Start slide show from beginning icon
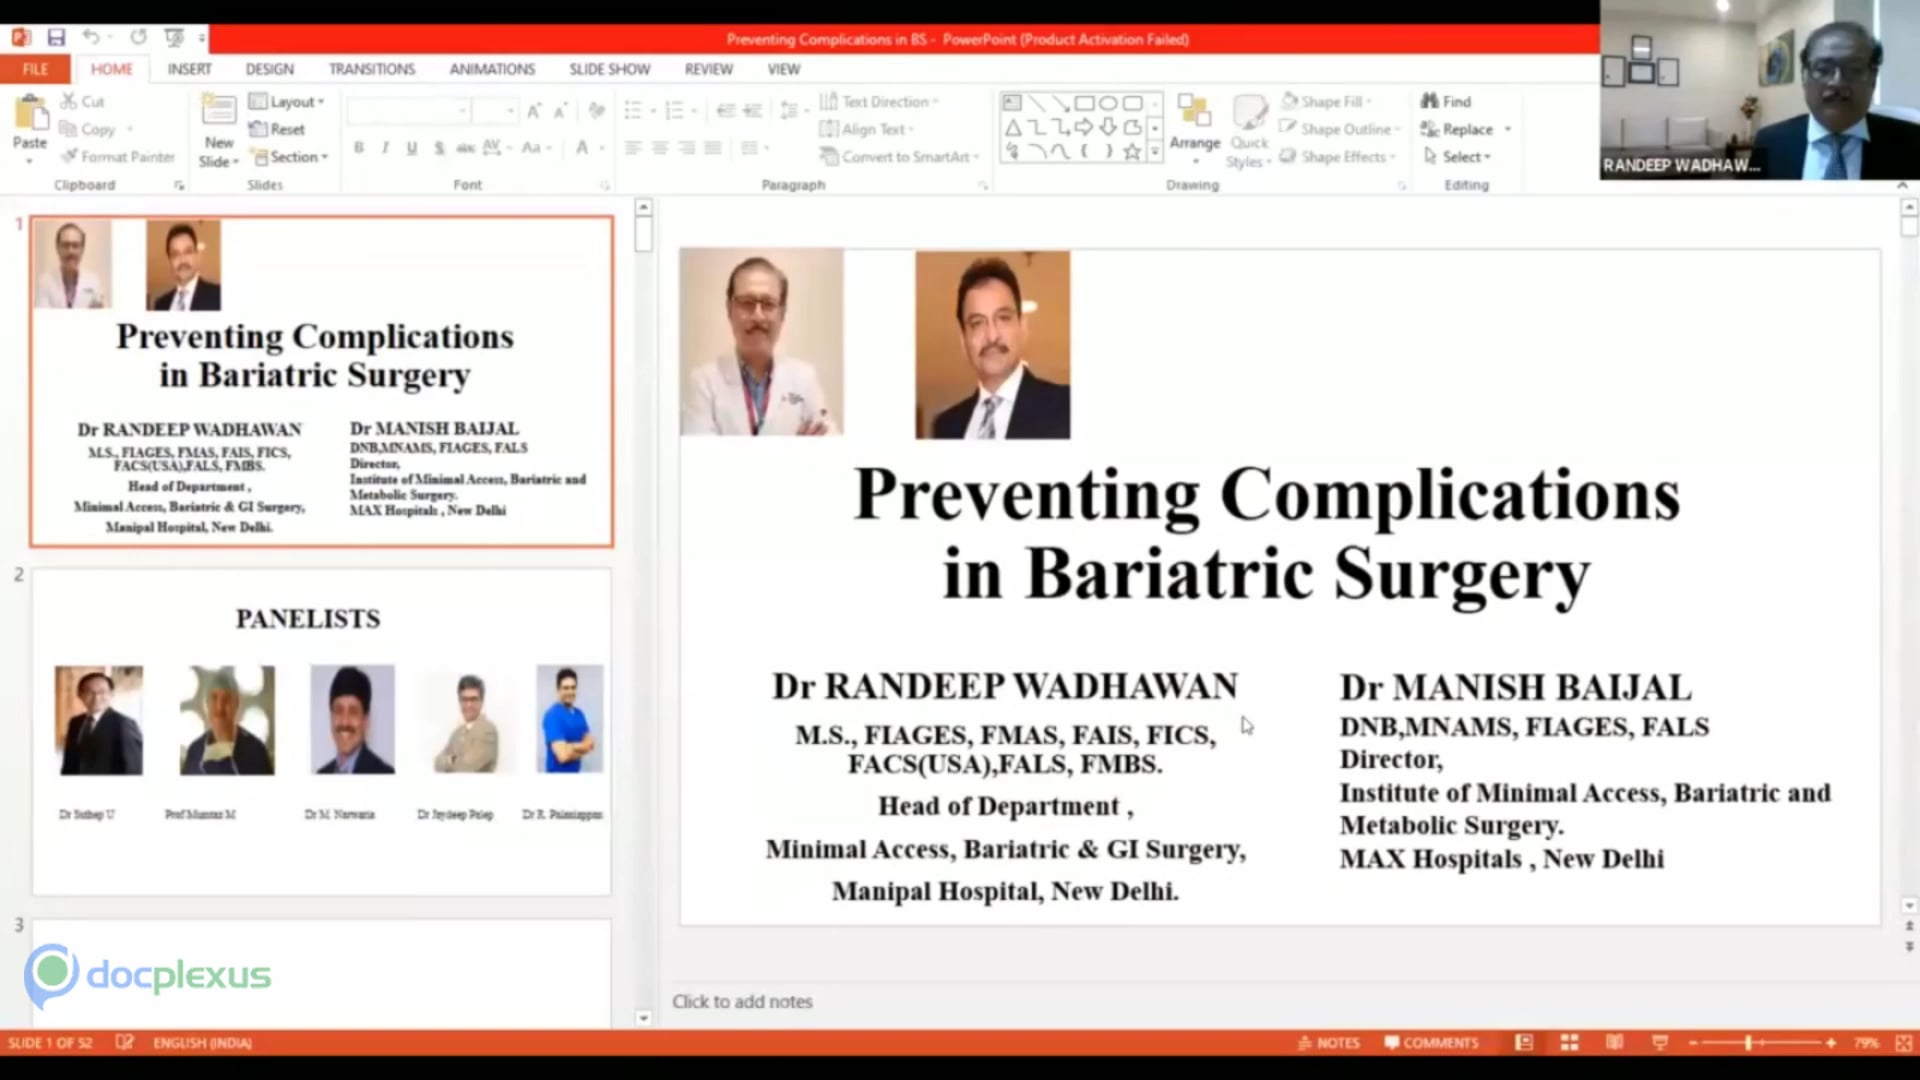Viewport: 1920px width, 1080px height. point(174,38)
